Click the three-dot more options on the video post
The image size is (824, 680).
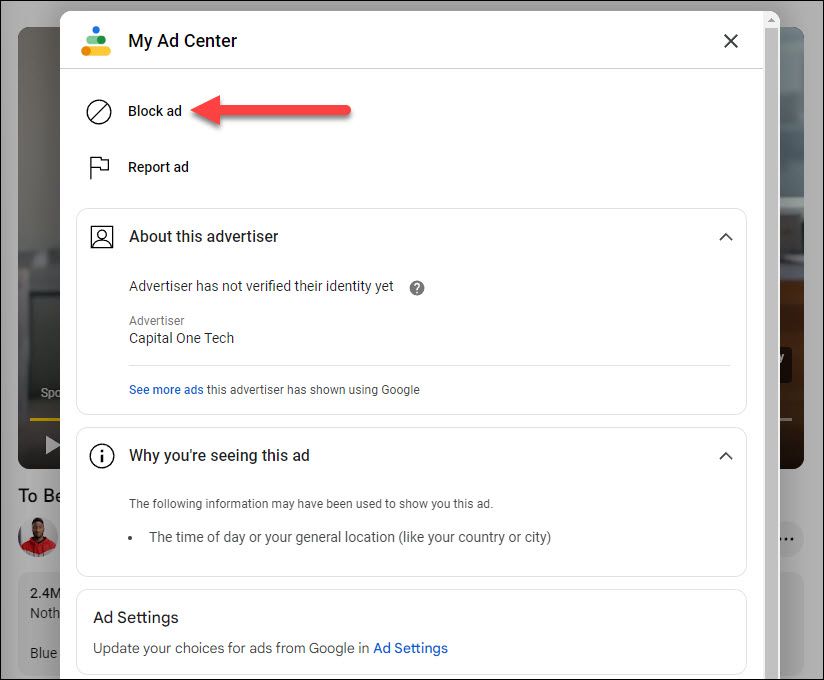[784, 538]
